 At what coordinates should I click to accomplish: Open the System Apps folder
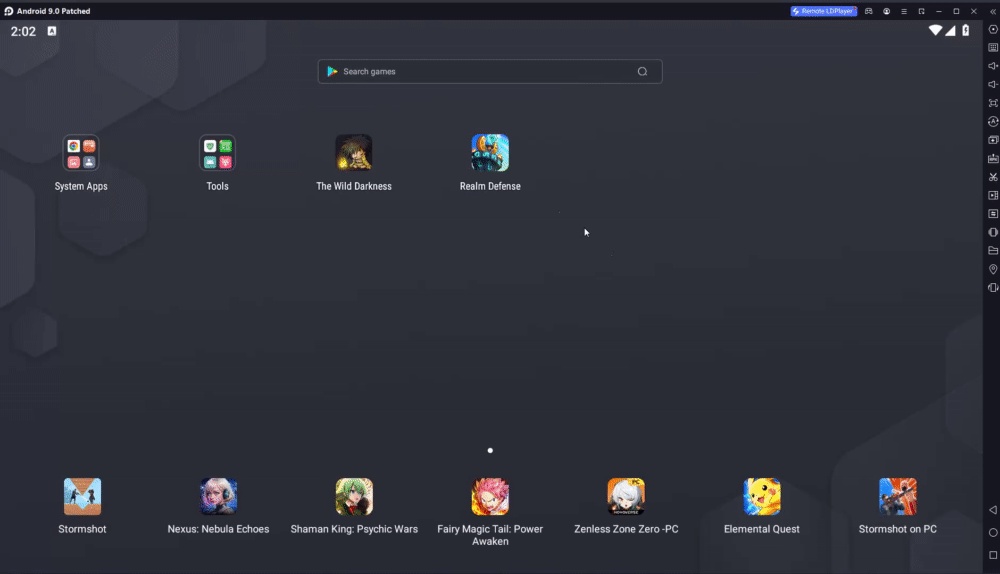81,153
